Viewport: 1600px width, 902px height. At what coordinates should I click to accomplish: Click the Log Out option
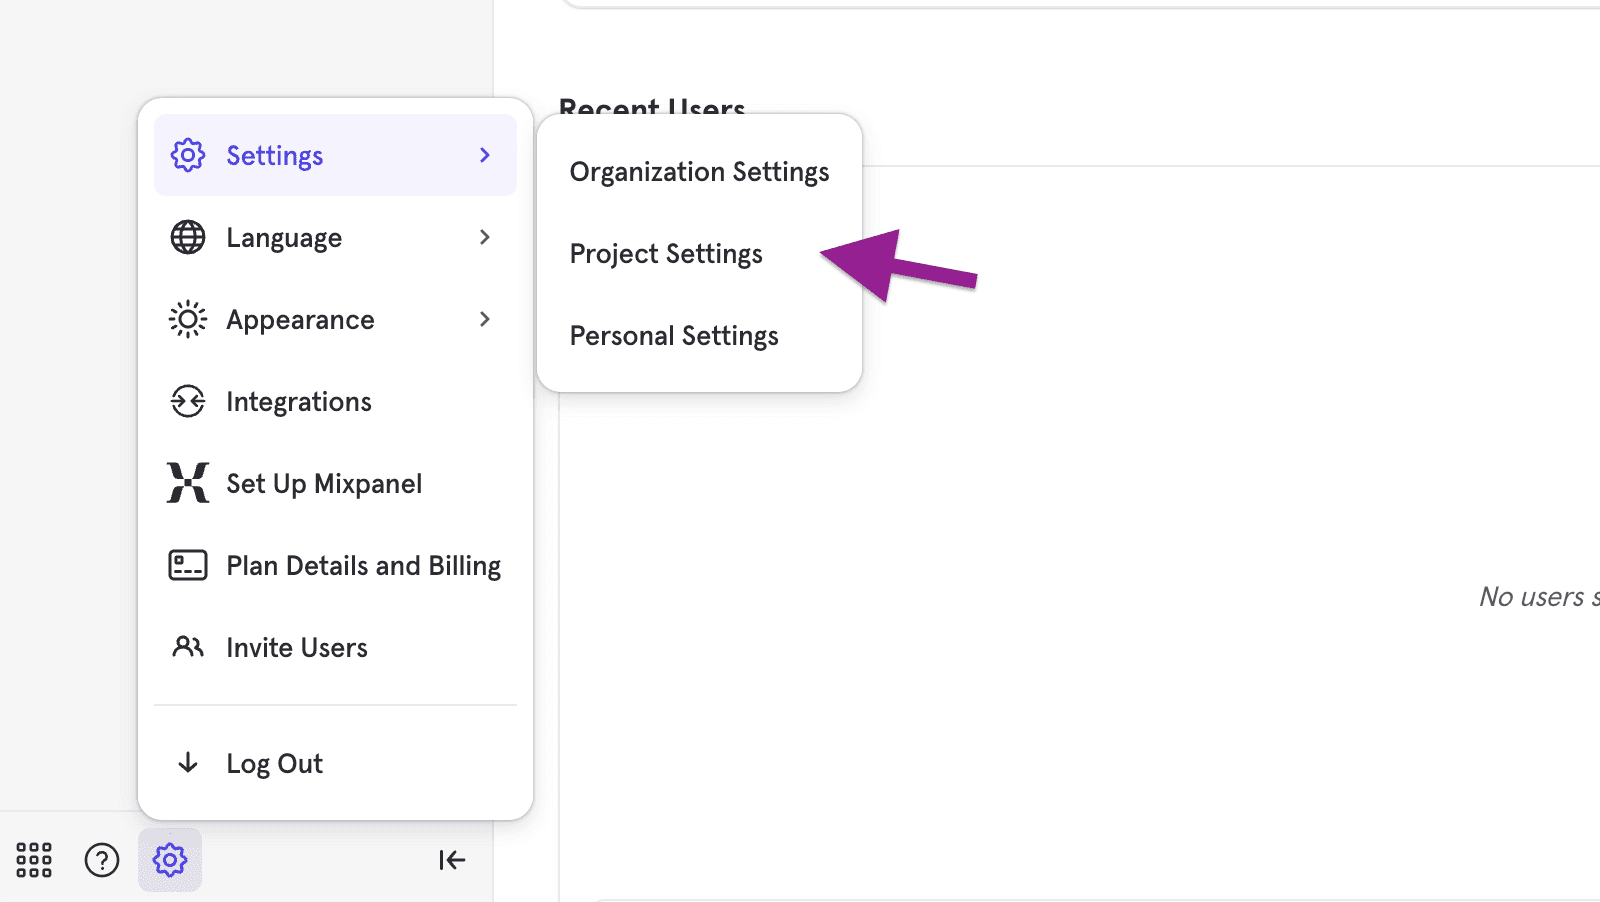point(274,764)
